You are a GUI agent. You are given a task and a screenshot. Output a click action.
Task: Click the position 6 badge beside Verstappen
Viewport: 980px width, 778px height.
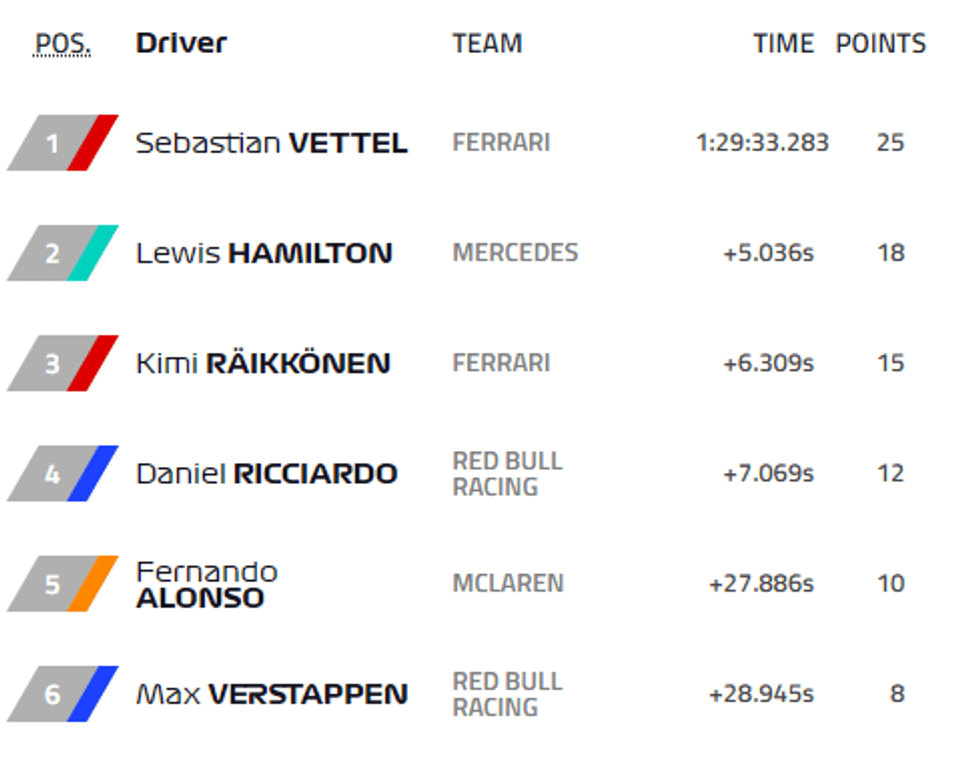pos(52,694)
